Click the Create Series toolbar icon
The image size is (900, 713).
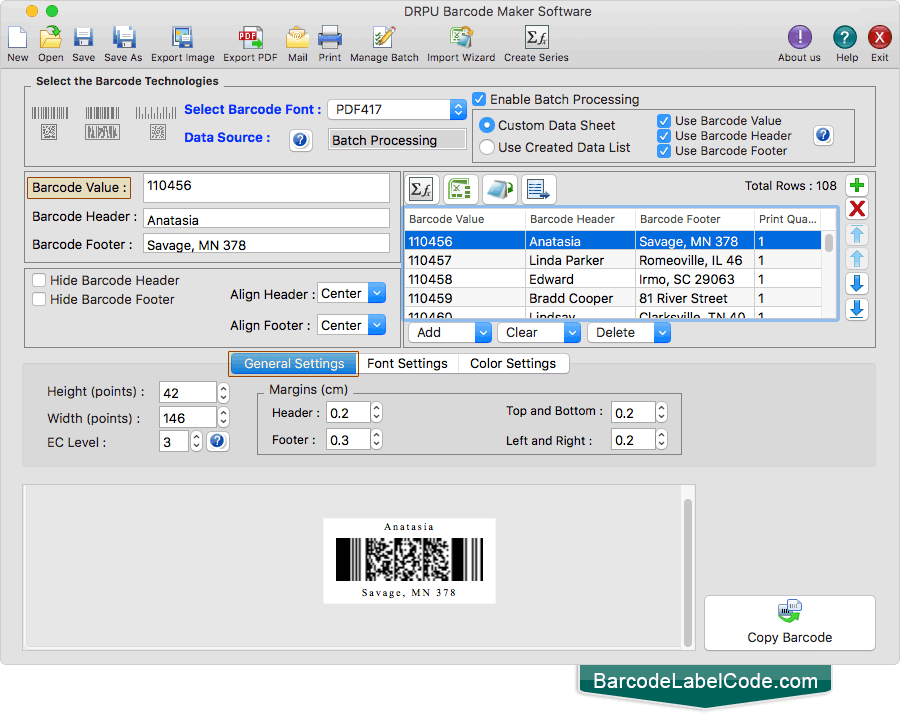(x=537, y=38)
